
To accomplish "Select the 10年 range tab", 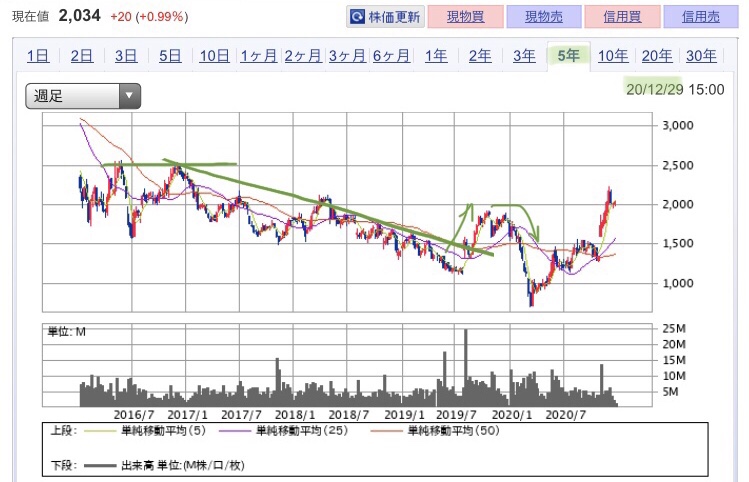I will coord(612,56).
